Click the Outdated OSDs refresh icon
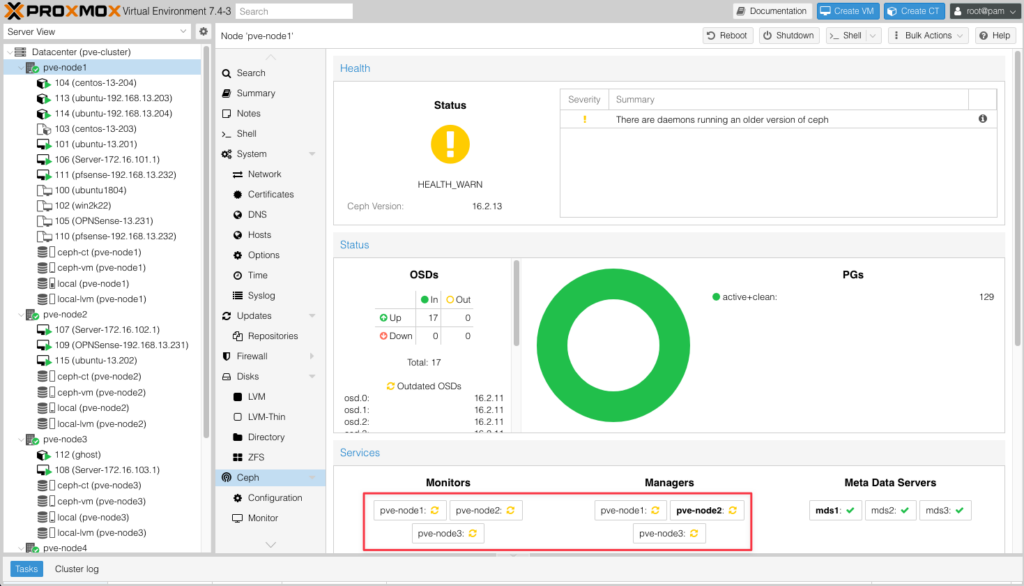The height and width of the screenshot is (586, 1024). pyautogui.click(x=391, y=386)
